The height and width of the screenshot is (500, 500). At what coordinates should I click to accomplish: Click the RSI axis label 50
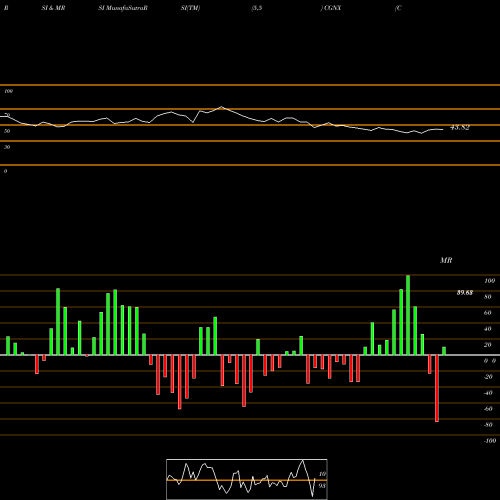7,131
